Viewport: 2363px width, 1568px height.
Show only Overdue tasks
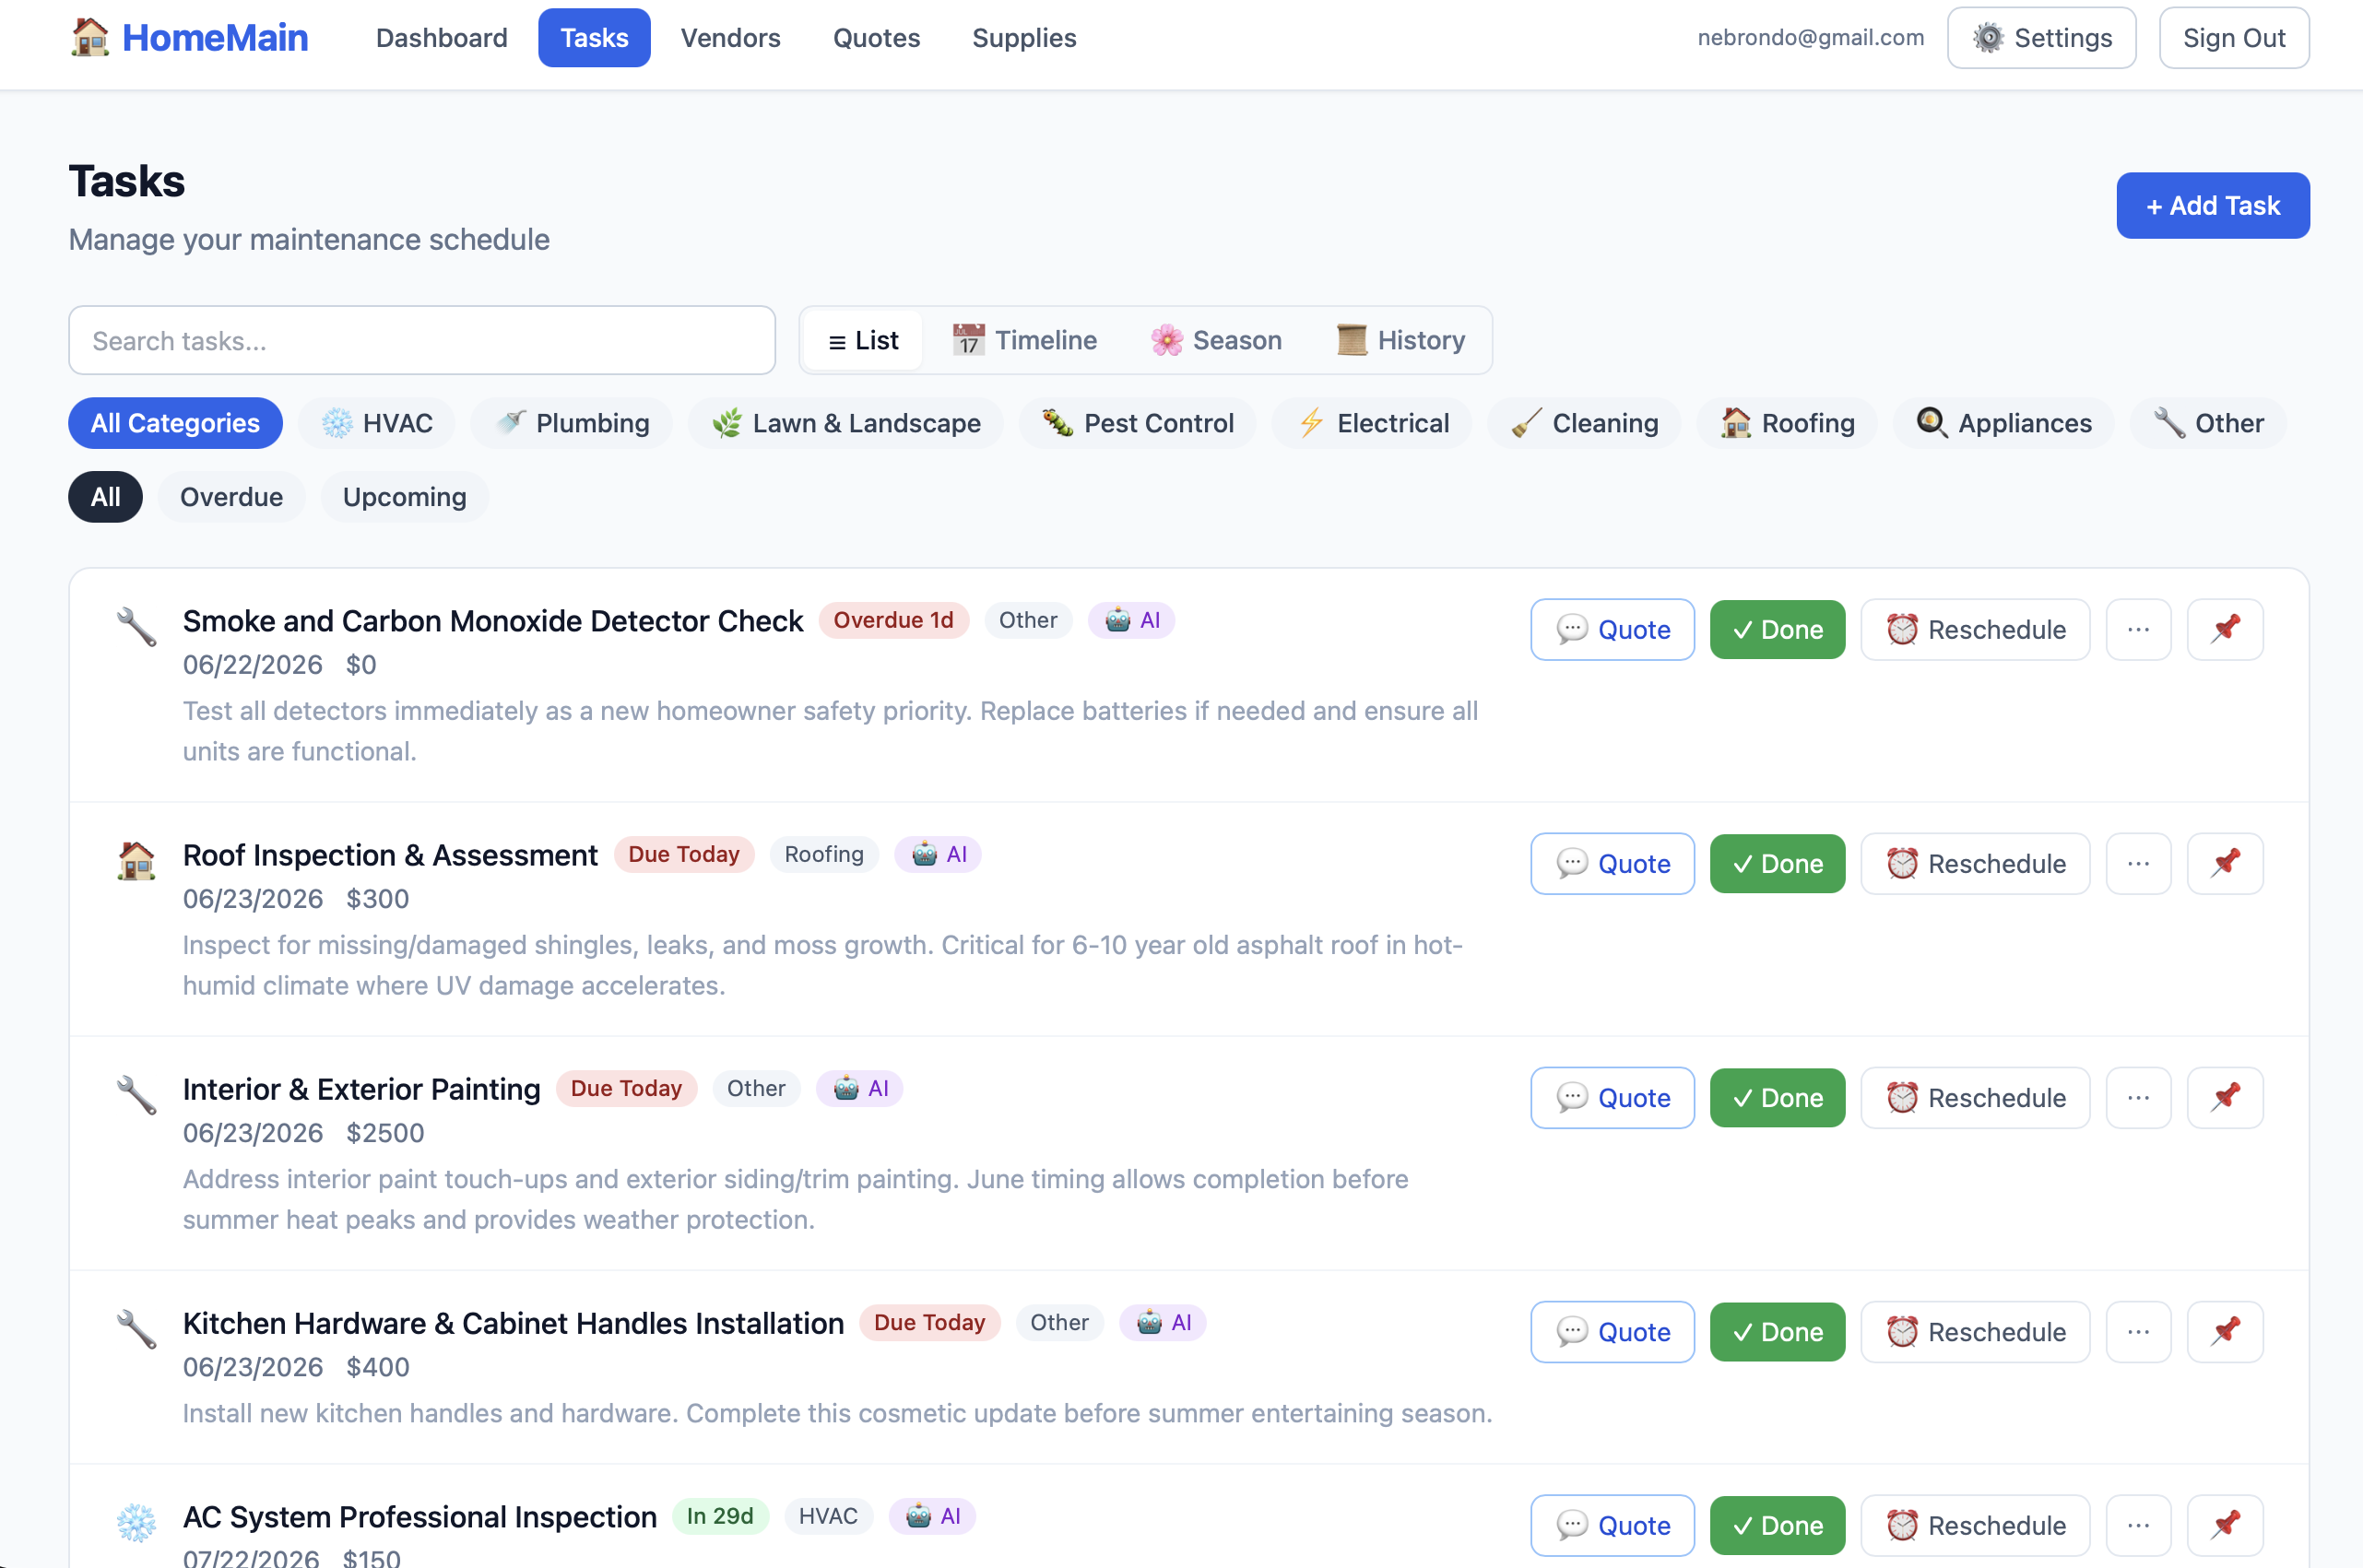point(231,497)
